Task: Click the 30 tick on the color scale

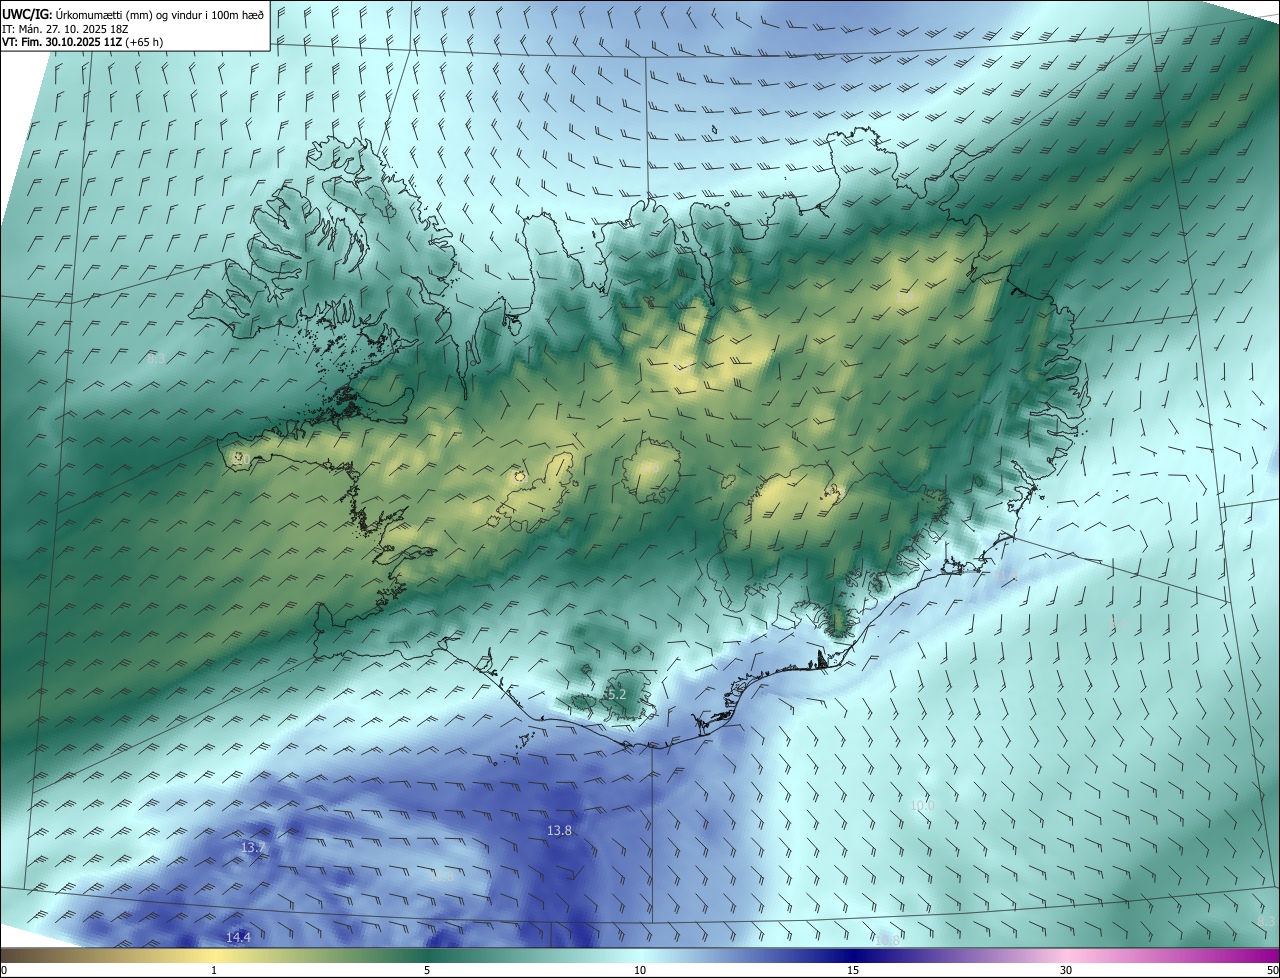Action: point(1066,970)
